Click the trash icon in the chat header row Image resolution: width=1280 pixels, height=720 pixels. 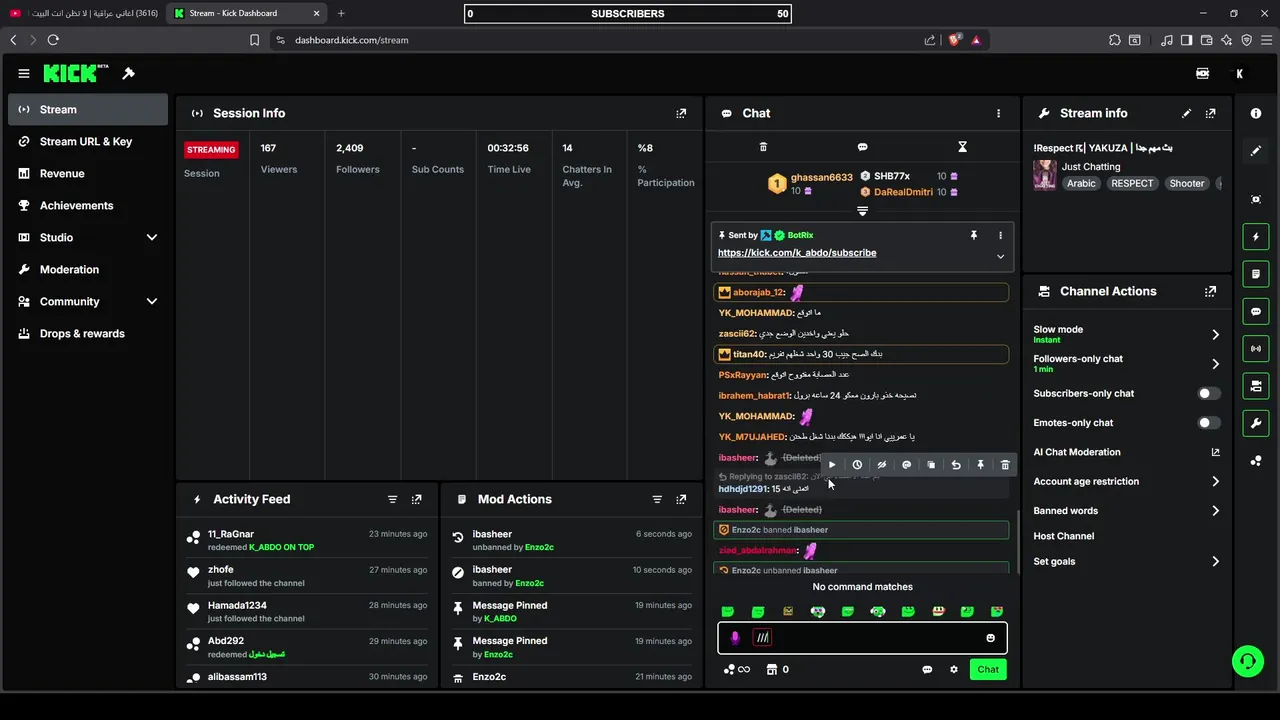point(763,147)
